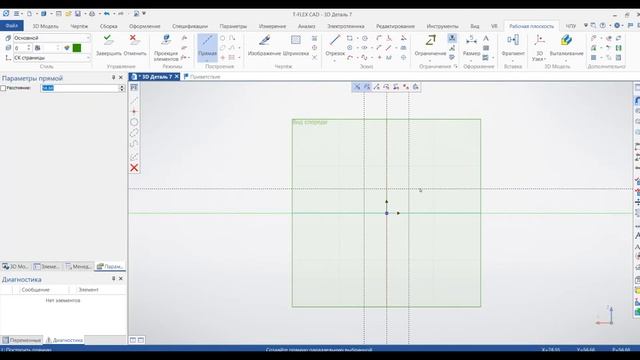The height and width of the screenshot is (360, 640).
Task: Expand the Выталкивание dropdown arrow
Action: pos(566,60)
